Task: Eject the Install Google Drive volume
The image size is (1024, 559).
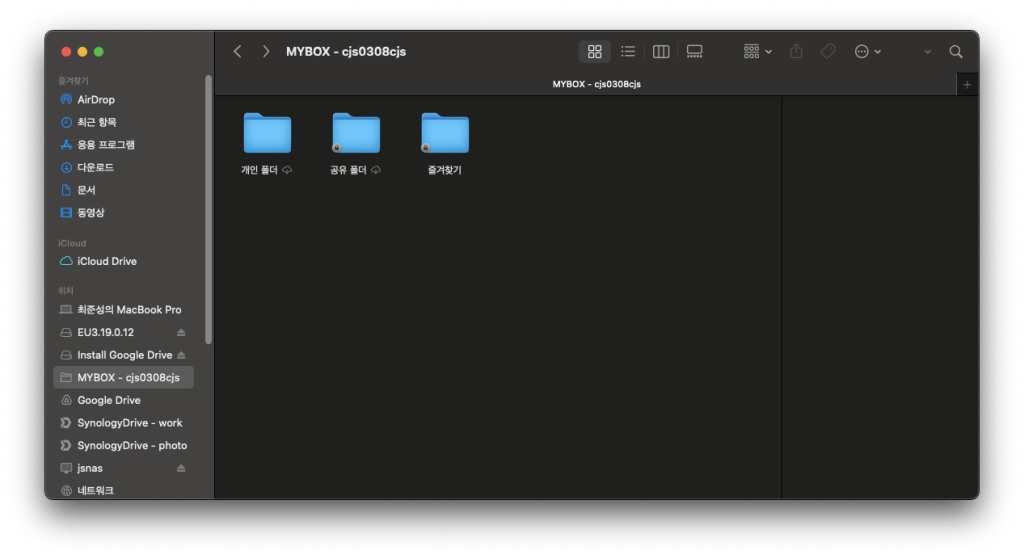Action: point(181,355)
